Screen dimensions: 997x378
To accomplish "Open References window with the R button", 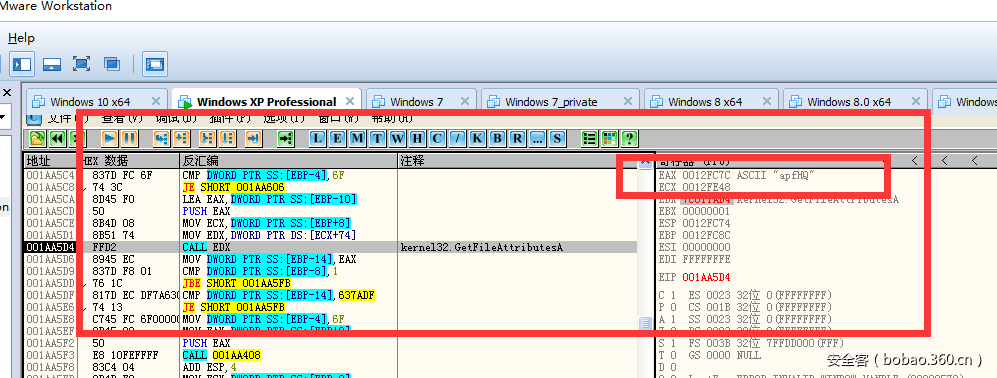I will coord(518,138).
